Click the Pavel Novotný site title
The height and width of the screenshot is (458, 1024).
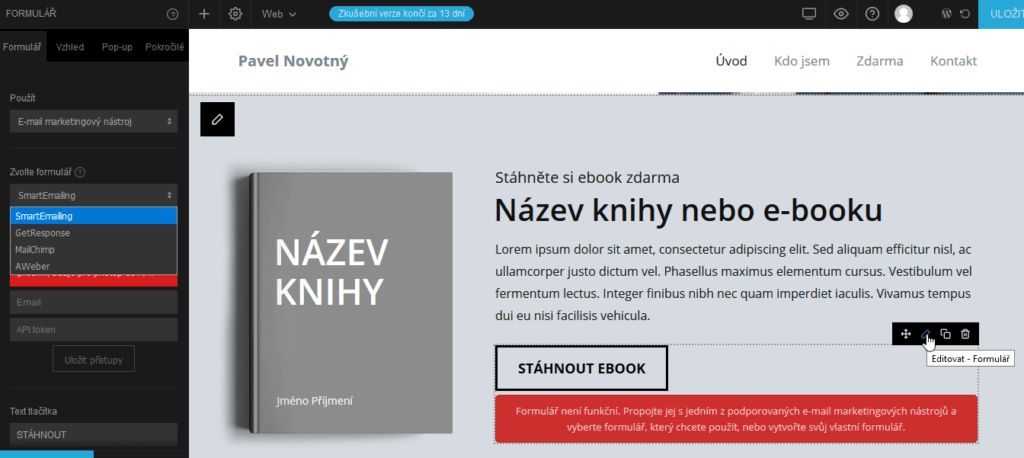tap(293, 61)
